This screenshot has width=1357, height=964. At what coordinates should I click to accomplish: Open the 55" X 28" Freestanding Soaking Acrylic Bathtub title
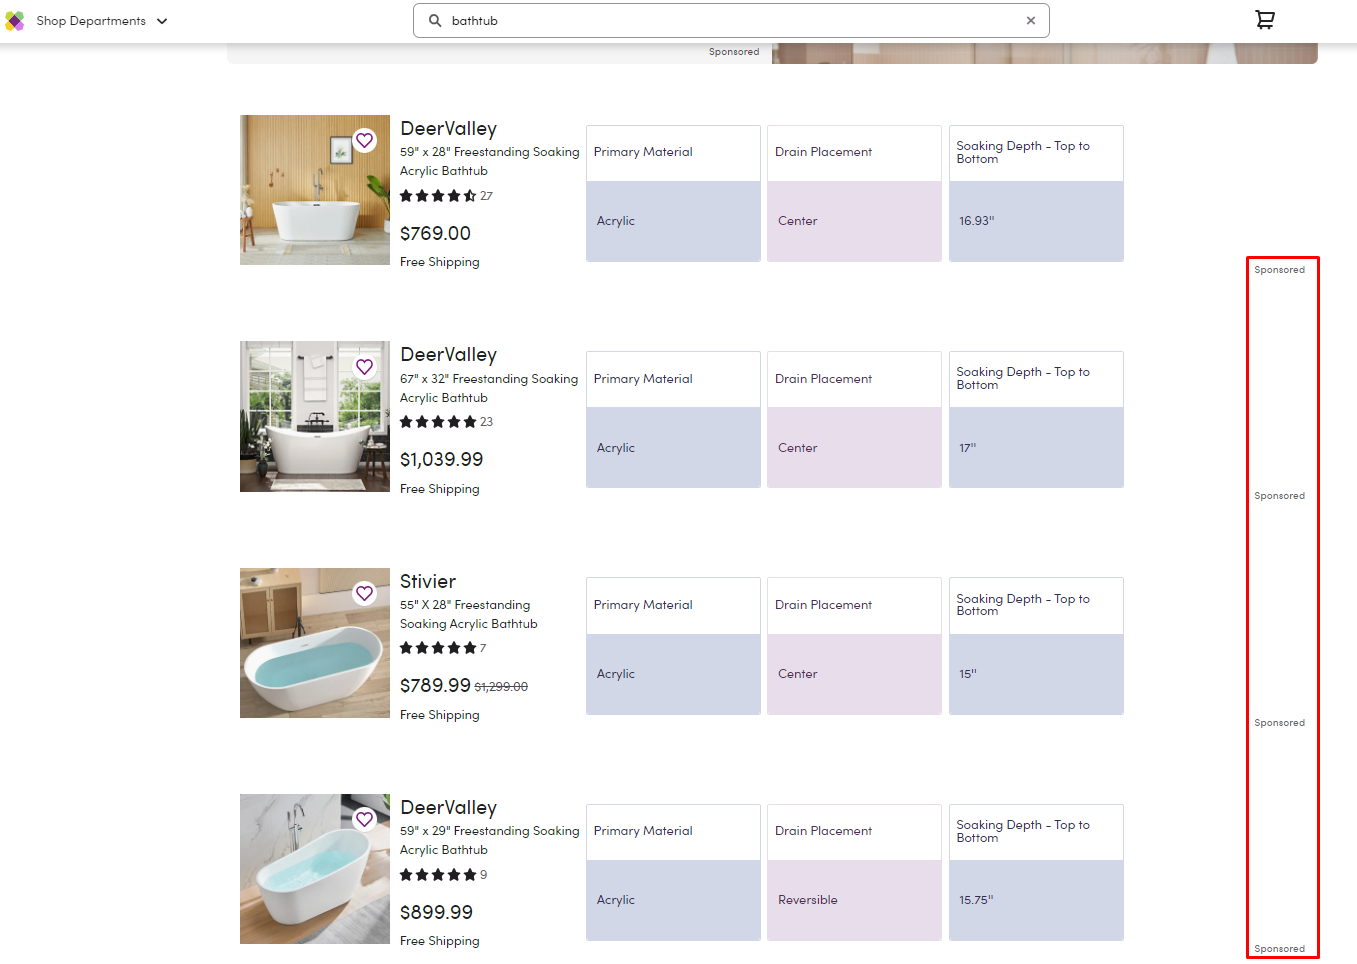pos(469,614)
